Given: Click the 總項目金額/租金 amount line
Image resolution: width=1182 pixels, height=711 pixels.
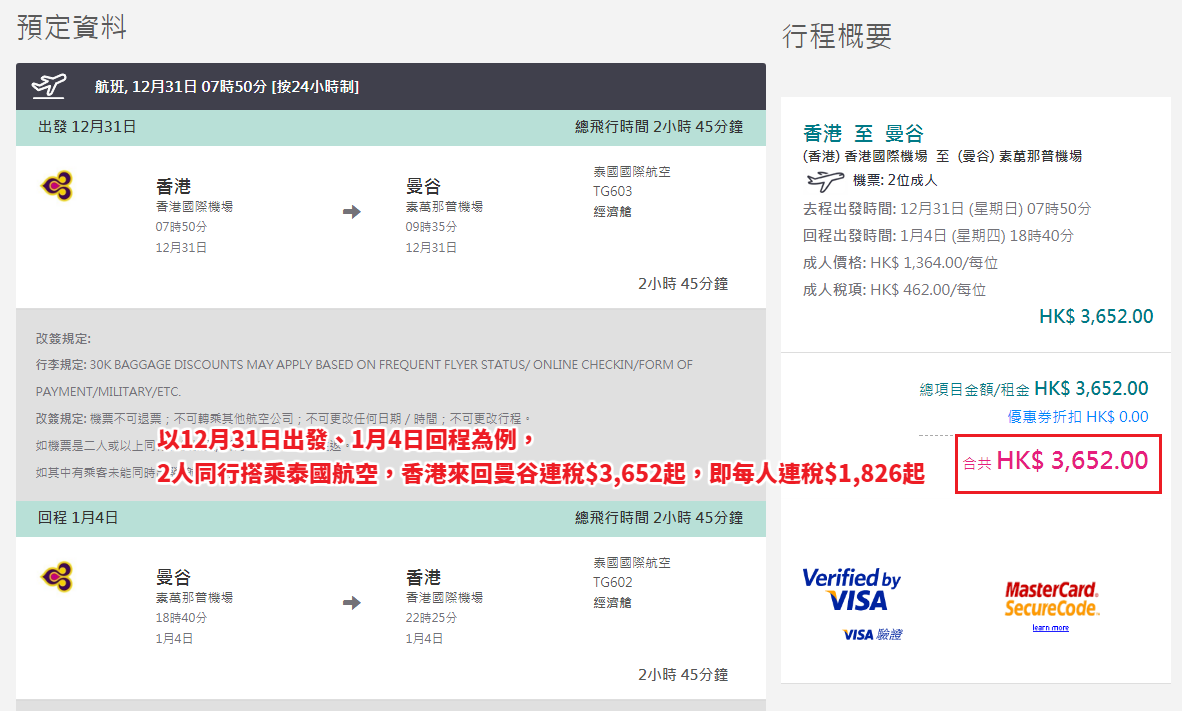Looking at the screenshot, I should pos(1034,389).
